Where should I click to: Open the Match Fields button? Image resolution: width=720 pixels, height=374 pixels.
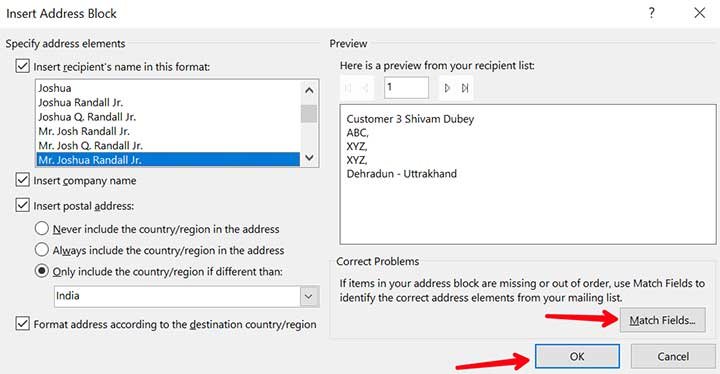tap(662, 320)
